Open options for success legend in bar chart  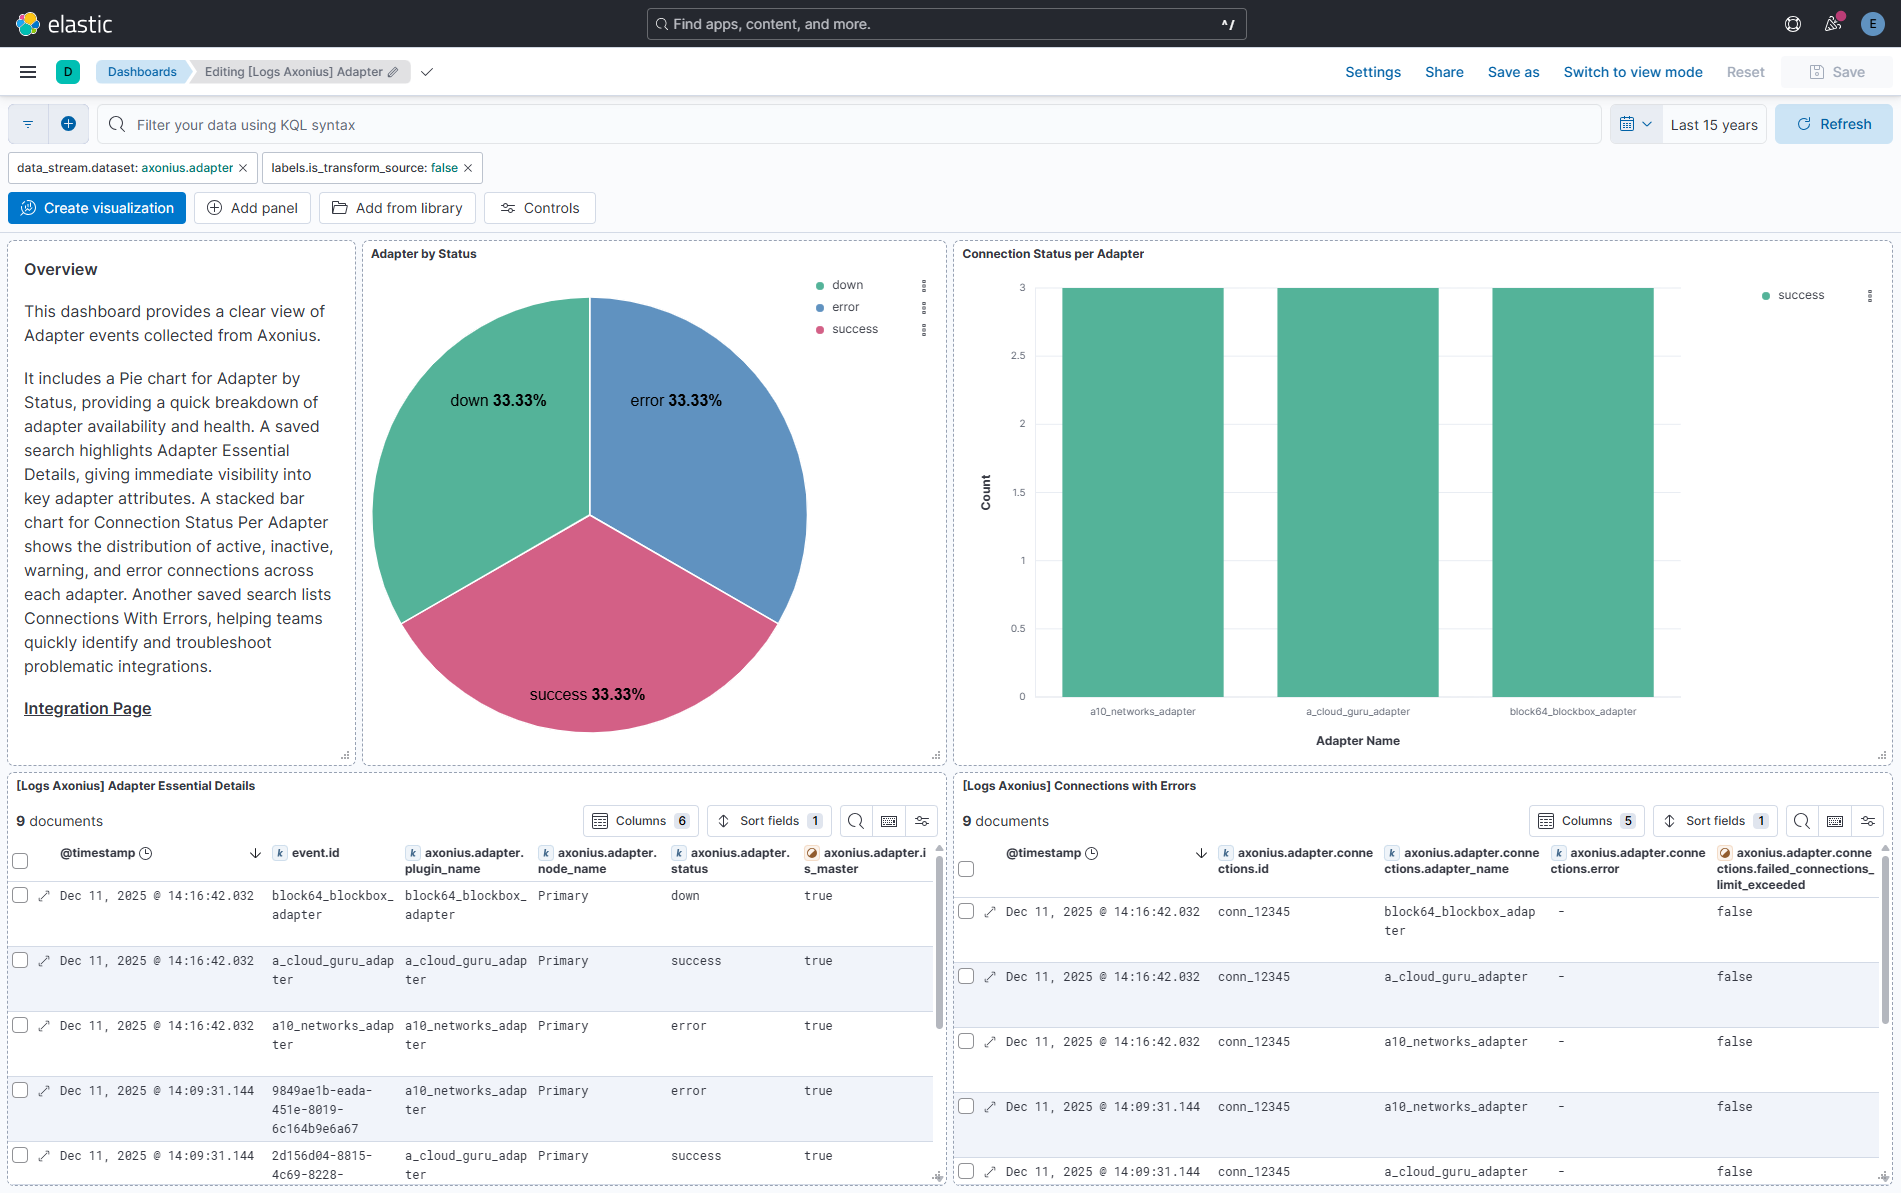pyautogui.click(x=1870, y=296)
